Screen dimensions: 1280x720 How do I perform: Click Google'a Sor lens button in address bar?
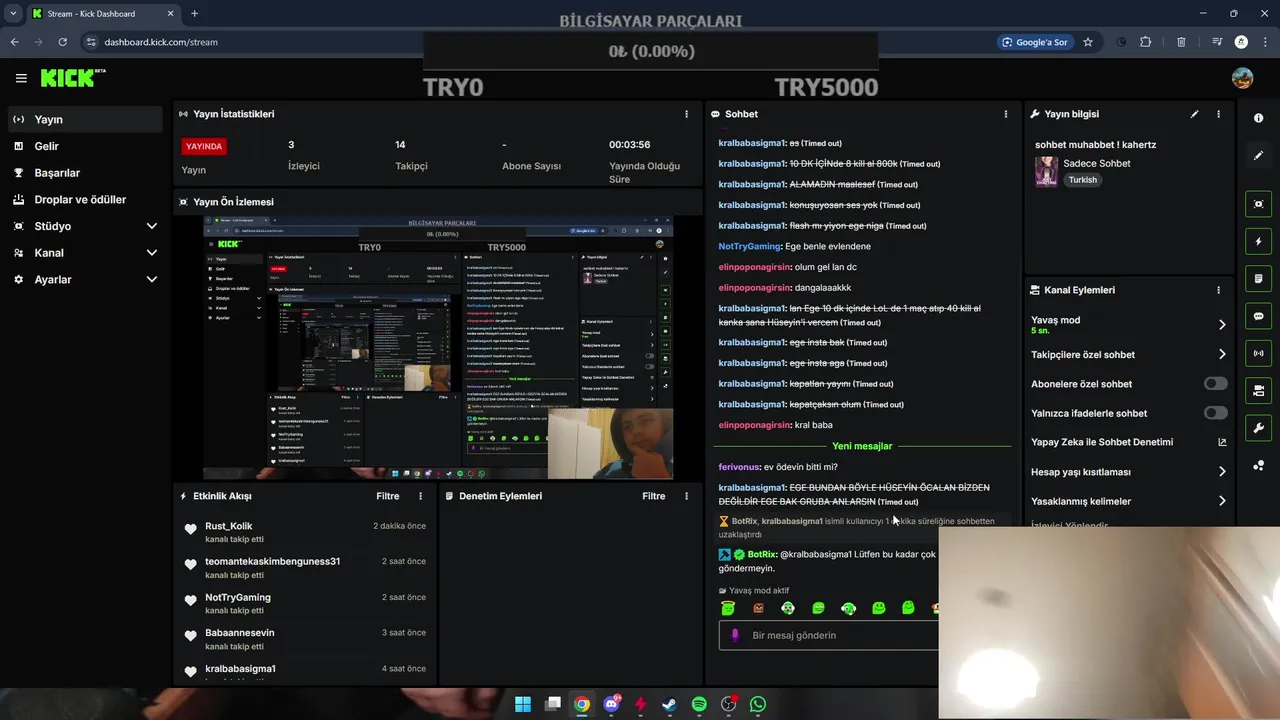point(1034,42)
